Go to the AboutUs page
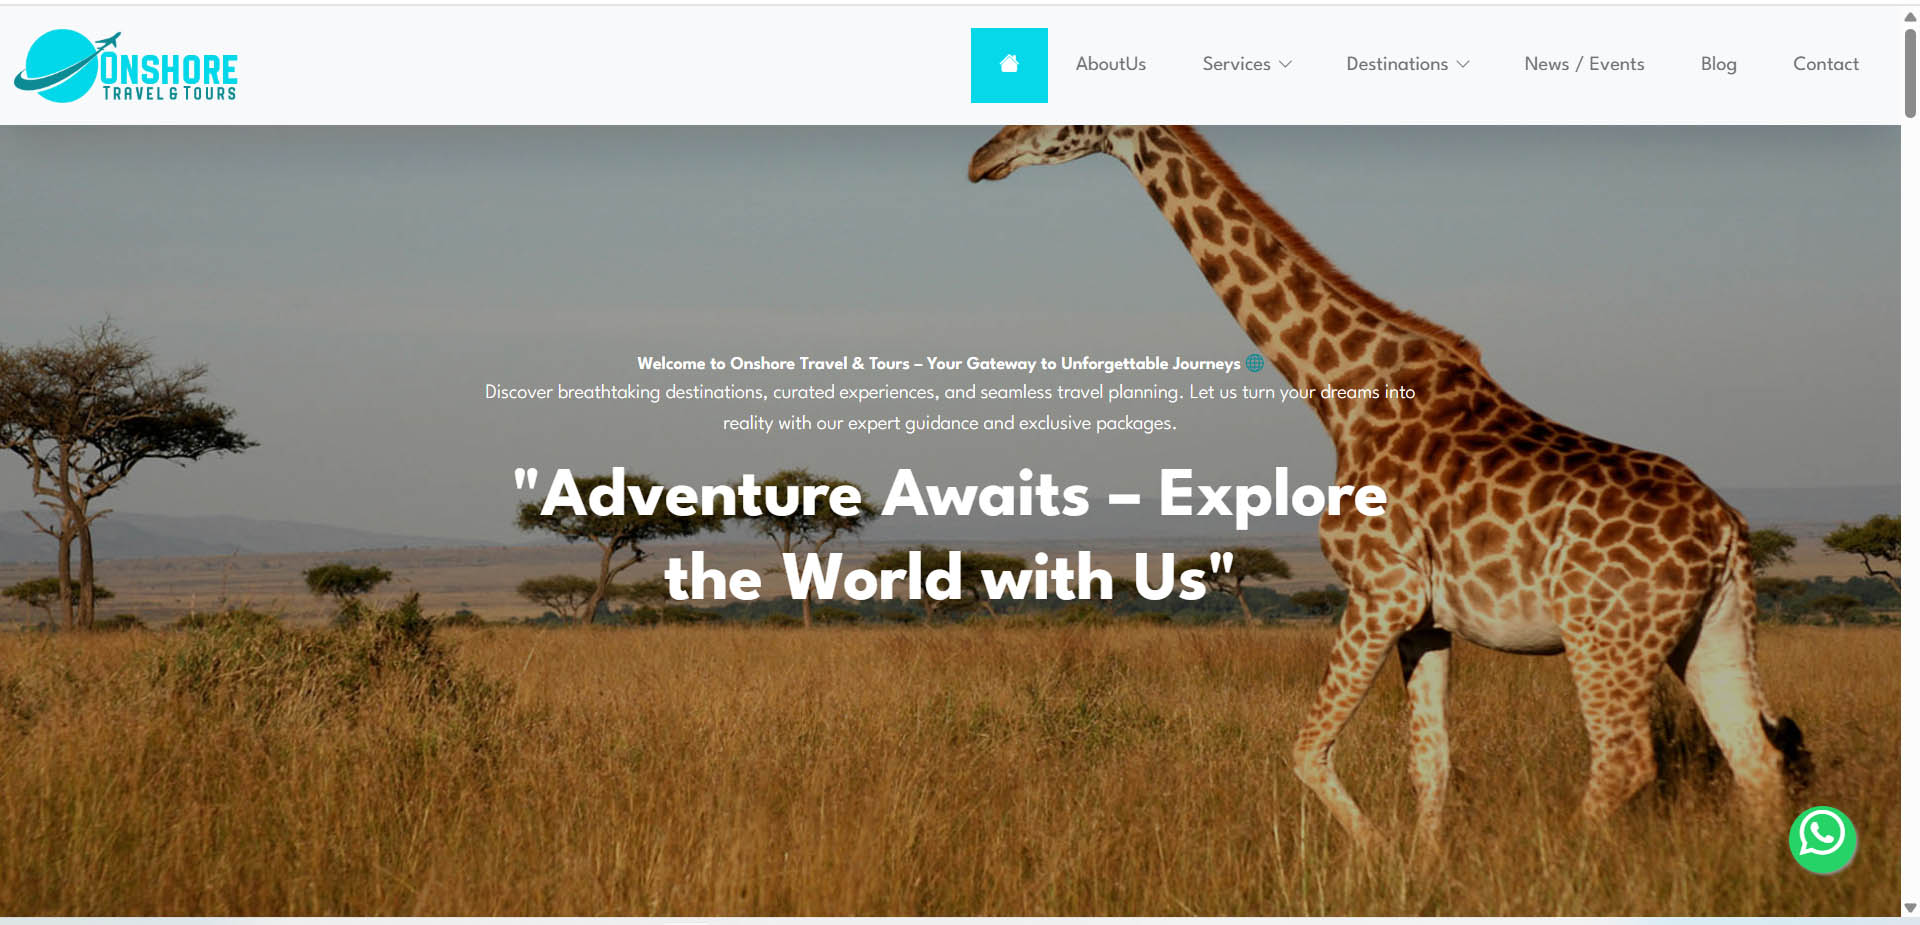 pos(1110,64)
